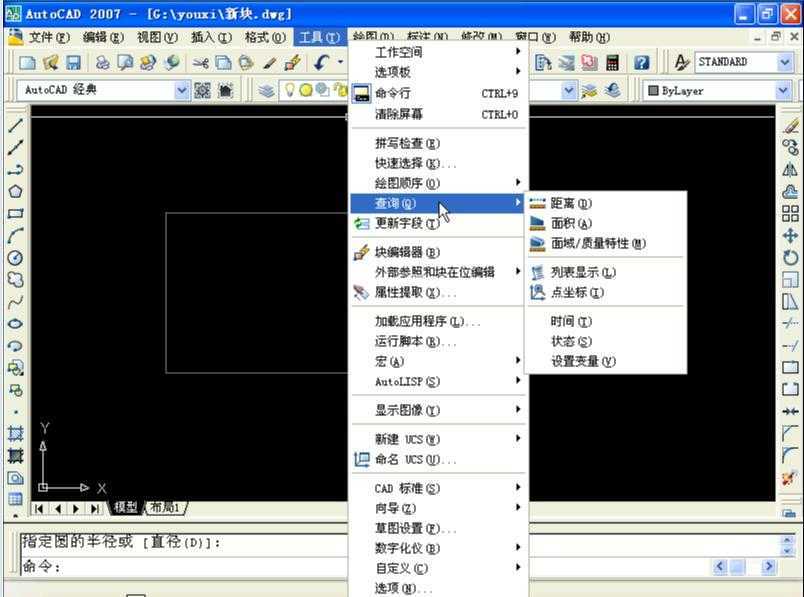Choose 设置变量 from the submenu
Screen dimensions: 804x597
[x=606, y=362]
